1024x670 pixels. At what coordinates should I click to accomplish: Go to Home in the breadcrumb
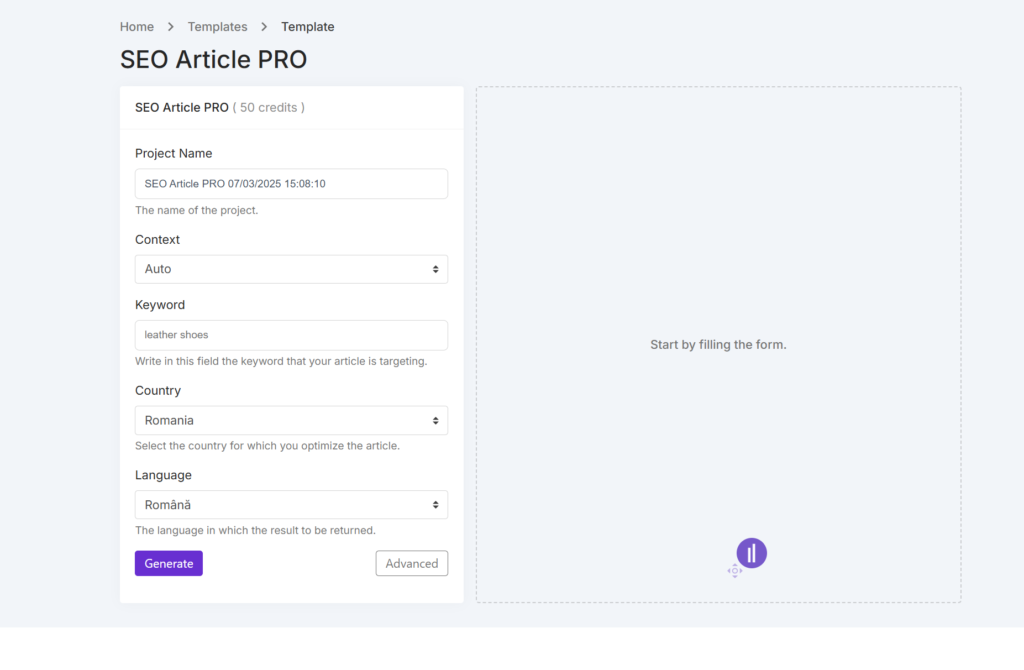(x=137, y=27)
